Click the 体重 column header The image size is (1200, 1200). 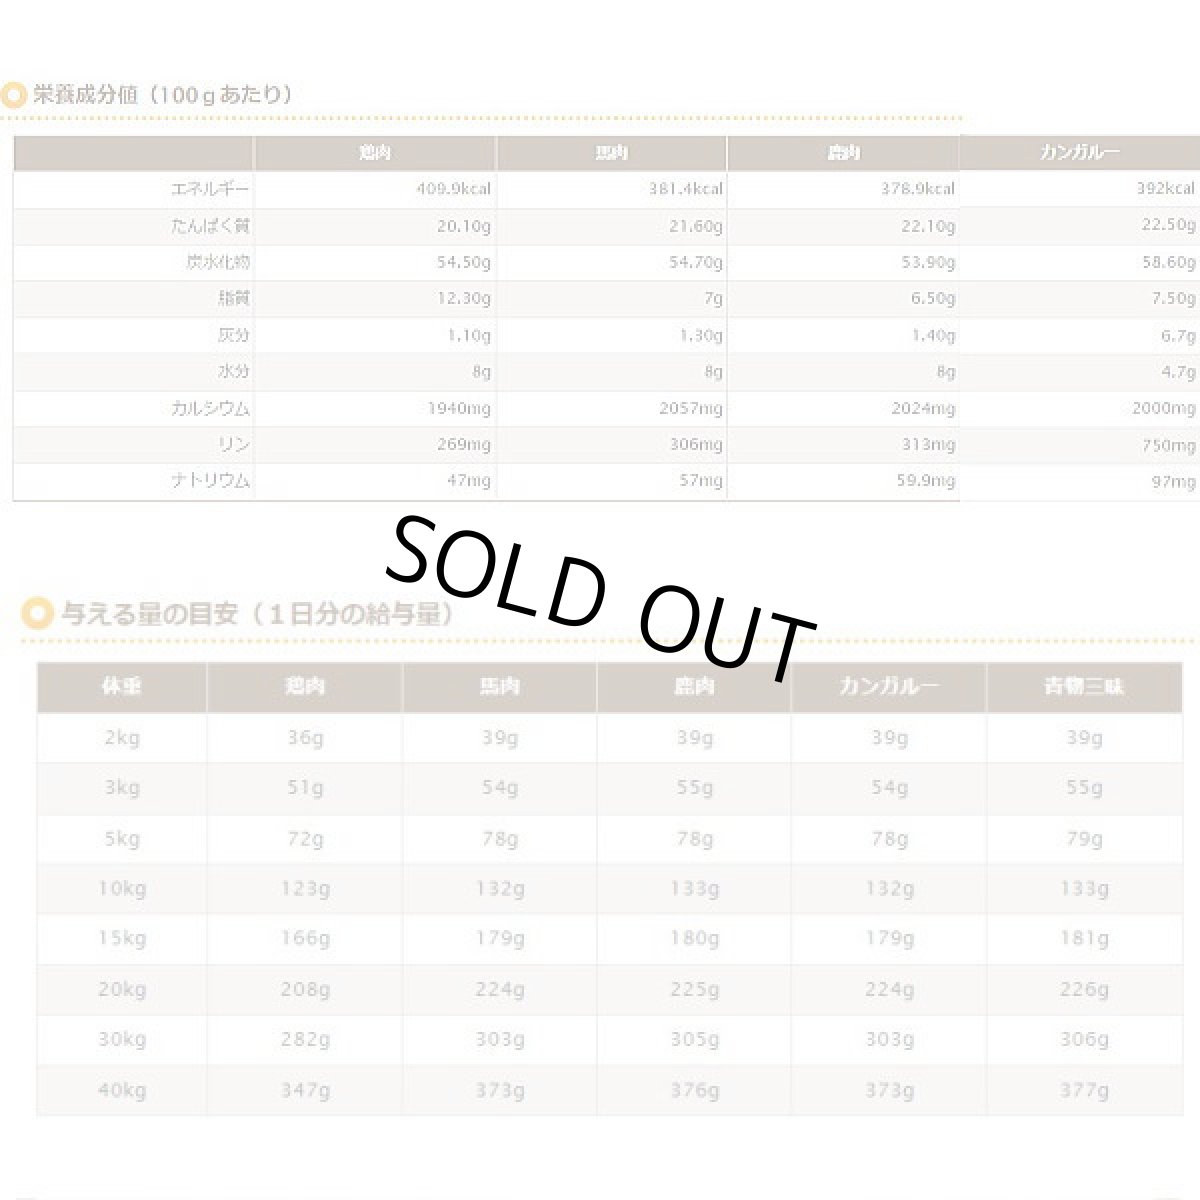click(121, 687)
